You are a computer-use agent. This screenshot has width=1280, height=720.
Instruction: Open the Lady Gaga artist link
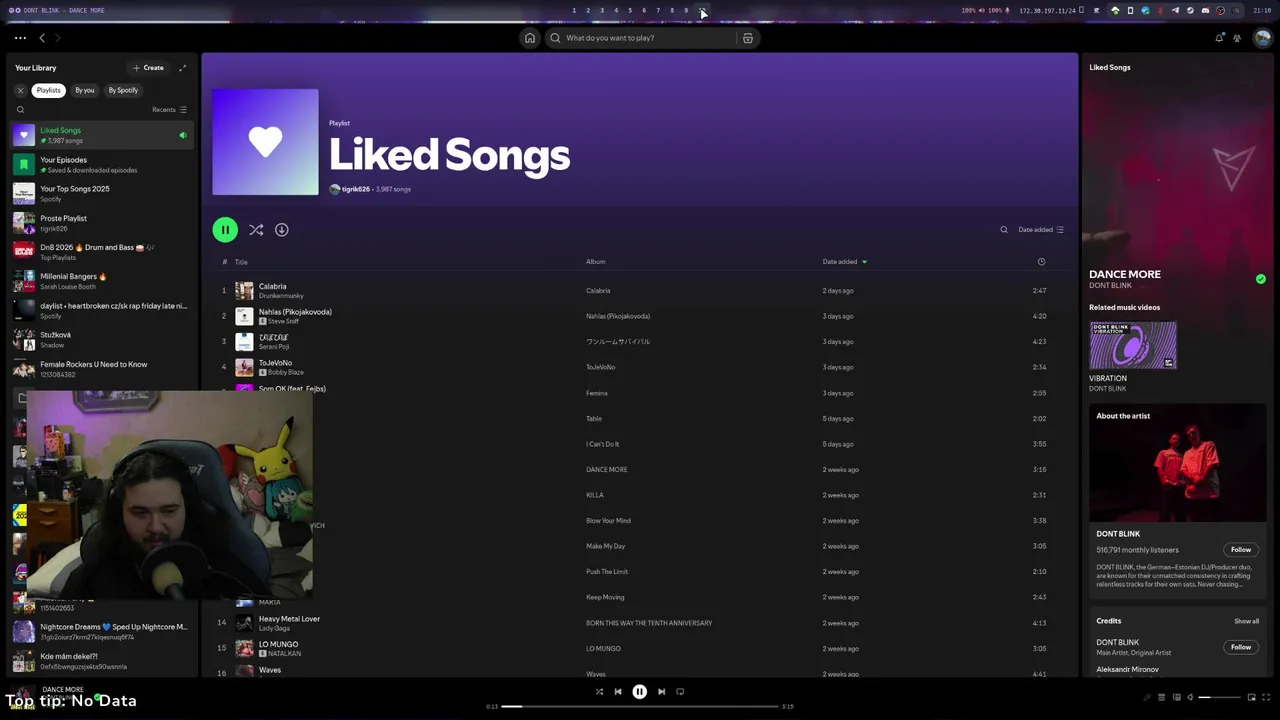point(274,629)
